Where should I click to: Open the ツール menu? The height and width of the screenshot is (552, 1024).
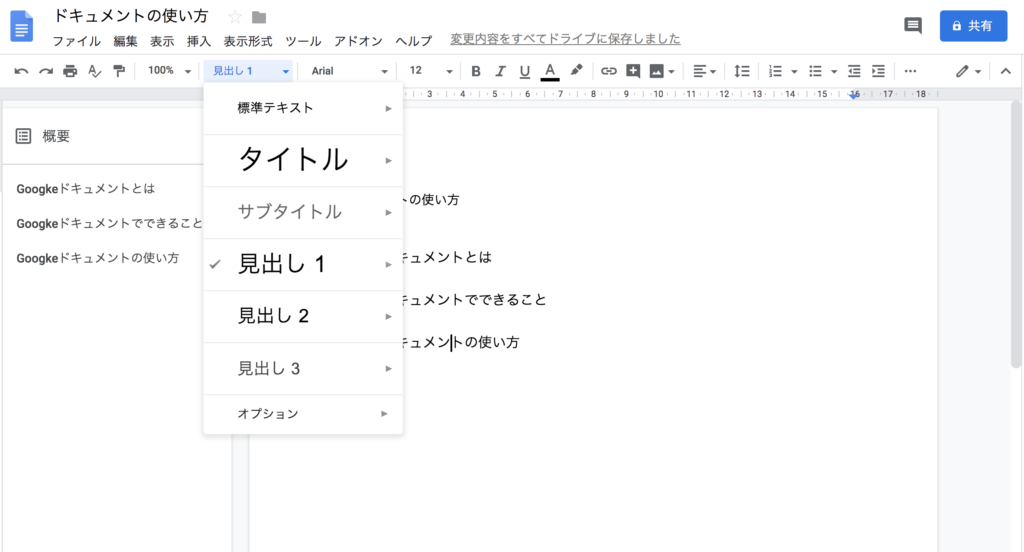303,41
